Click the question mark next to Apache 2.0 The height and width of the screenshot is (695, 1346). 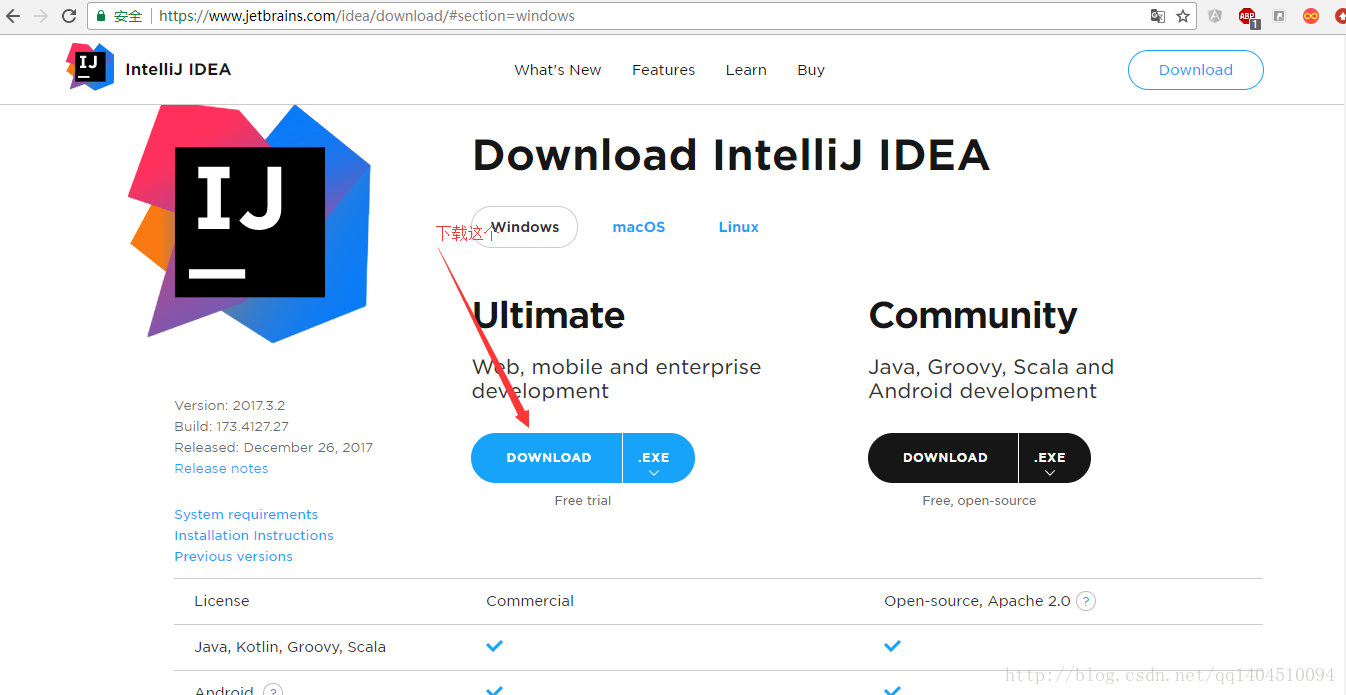click(1086, 601)
